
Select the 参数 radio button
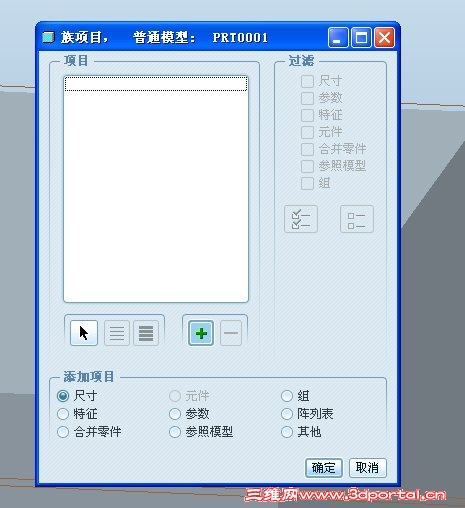point(175,414)
